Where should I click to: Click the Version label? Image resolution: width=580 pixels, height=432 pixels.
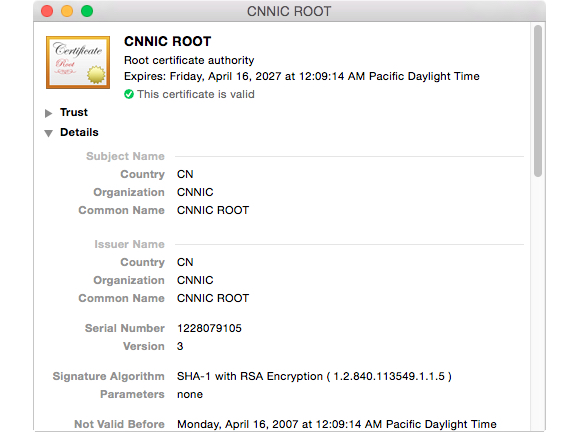coord(144,346)
